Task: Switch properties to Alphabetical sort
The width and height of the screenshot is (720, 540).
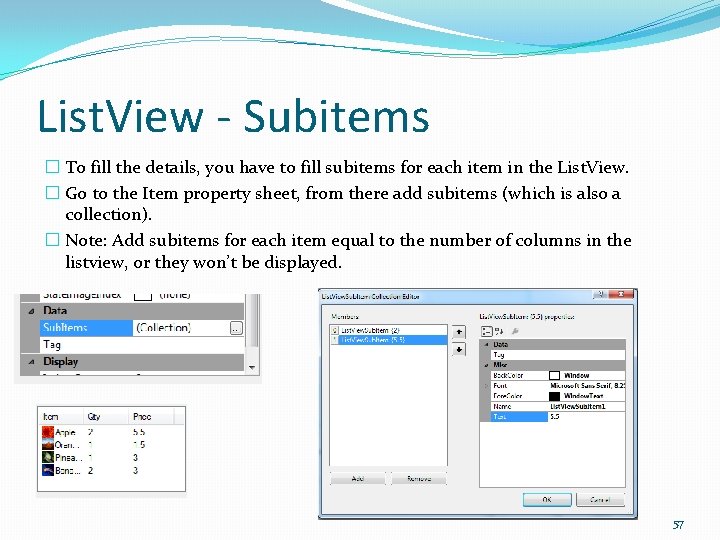Action: 499,331
